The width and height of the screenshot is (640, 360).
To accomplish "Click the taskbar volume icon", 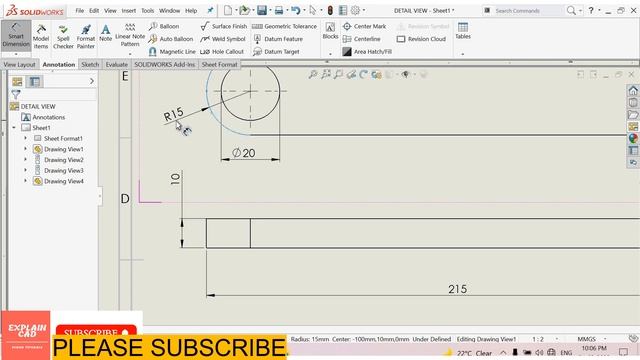I will [539, 353].
